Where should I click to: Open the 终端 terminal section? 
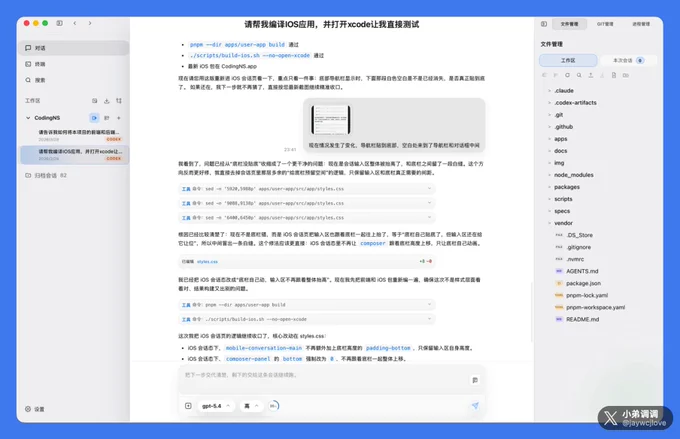(x=75, y=64)
